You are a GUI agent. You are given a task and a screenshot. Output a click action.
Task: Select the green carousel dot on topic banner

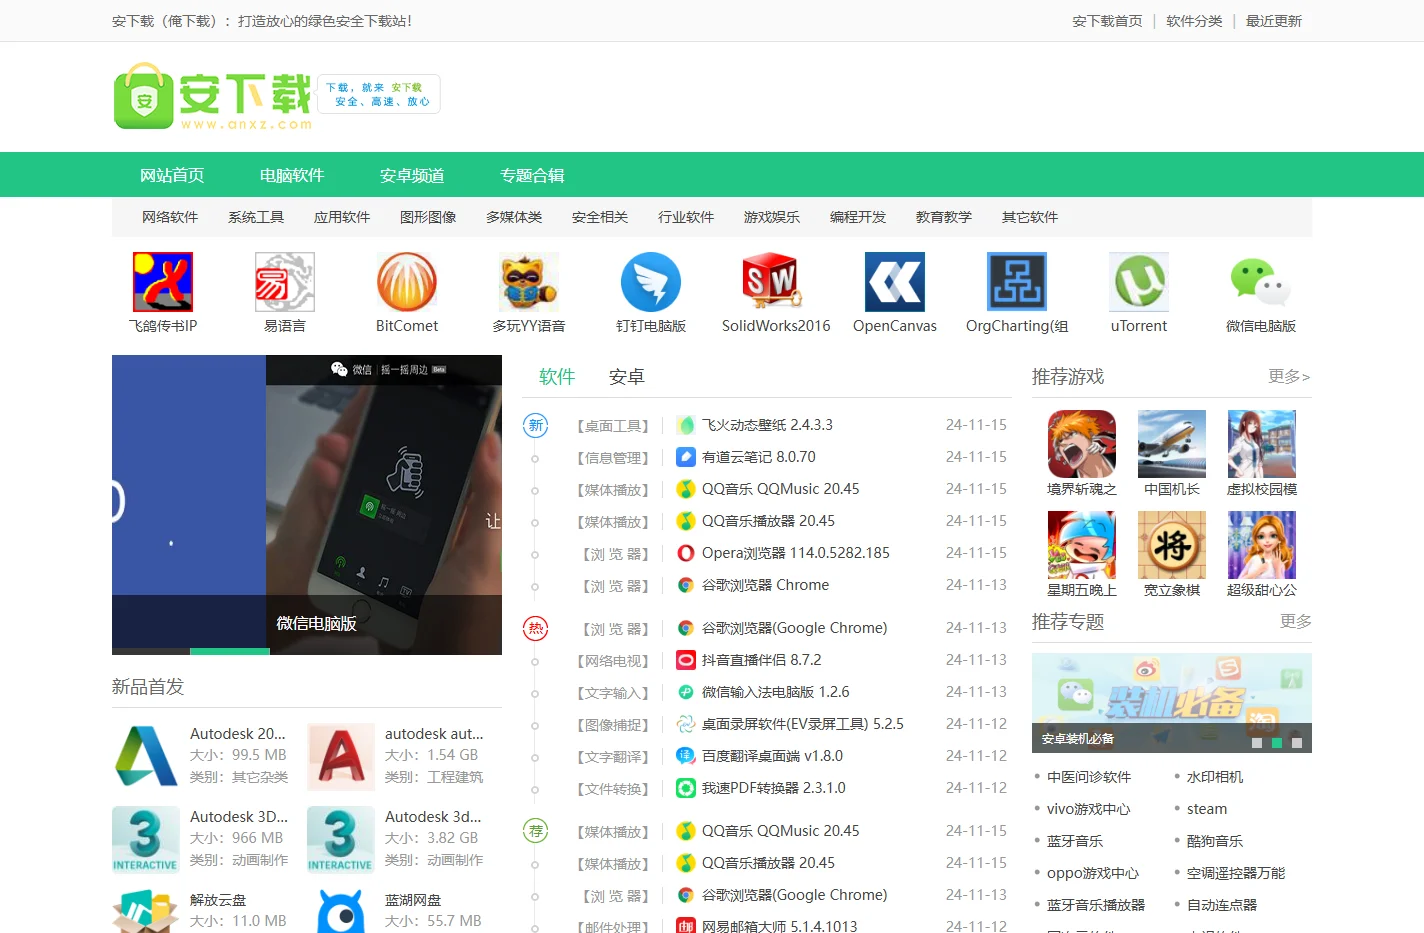pos(1277,743)
